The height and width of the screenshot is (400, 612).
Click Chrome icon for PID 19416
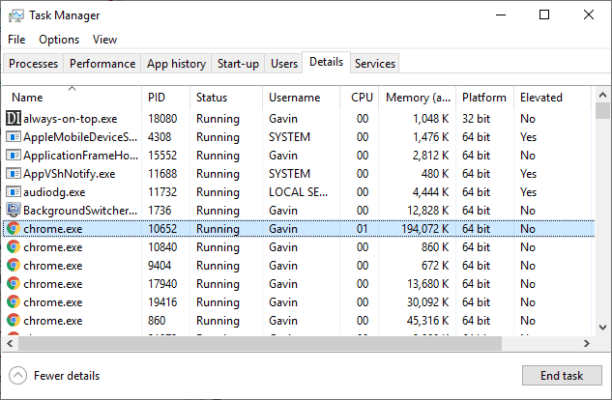point(13,301)
